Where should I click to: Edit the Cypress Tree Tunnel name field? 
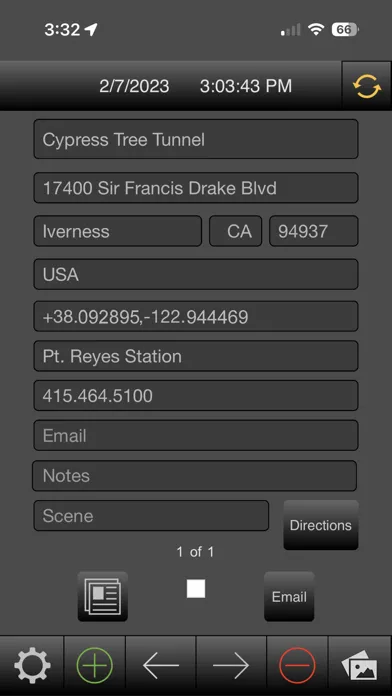tap(196, 139)
